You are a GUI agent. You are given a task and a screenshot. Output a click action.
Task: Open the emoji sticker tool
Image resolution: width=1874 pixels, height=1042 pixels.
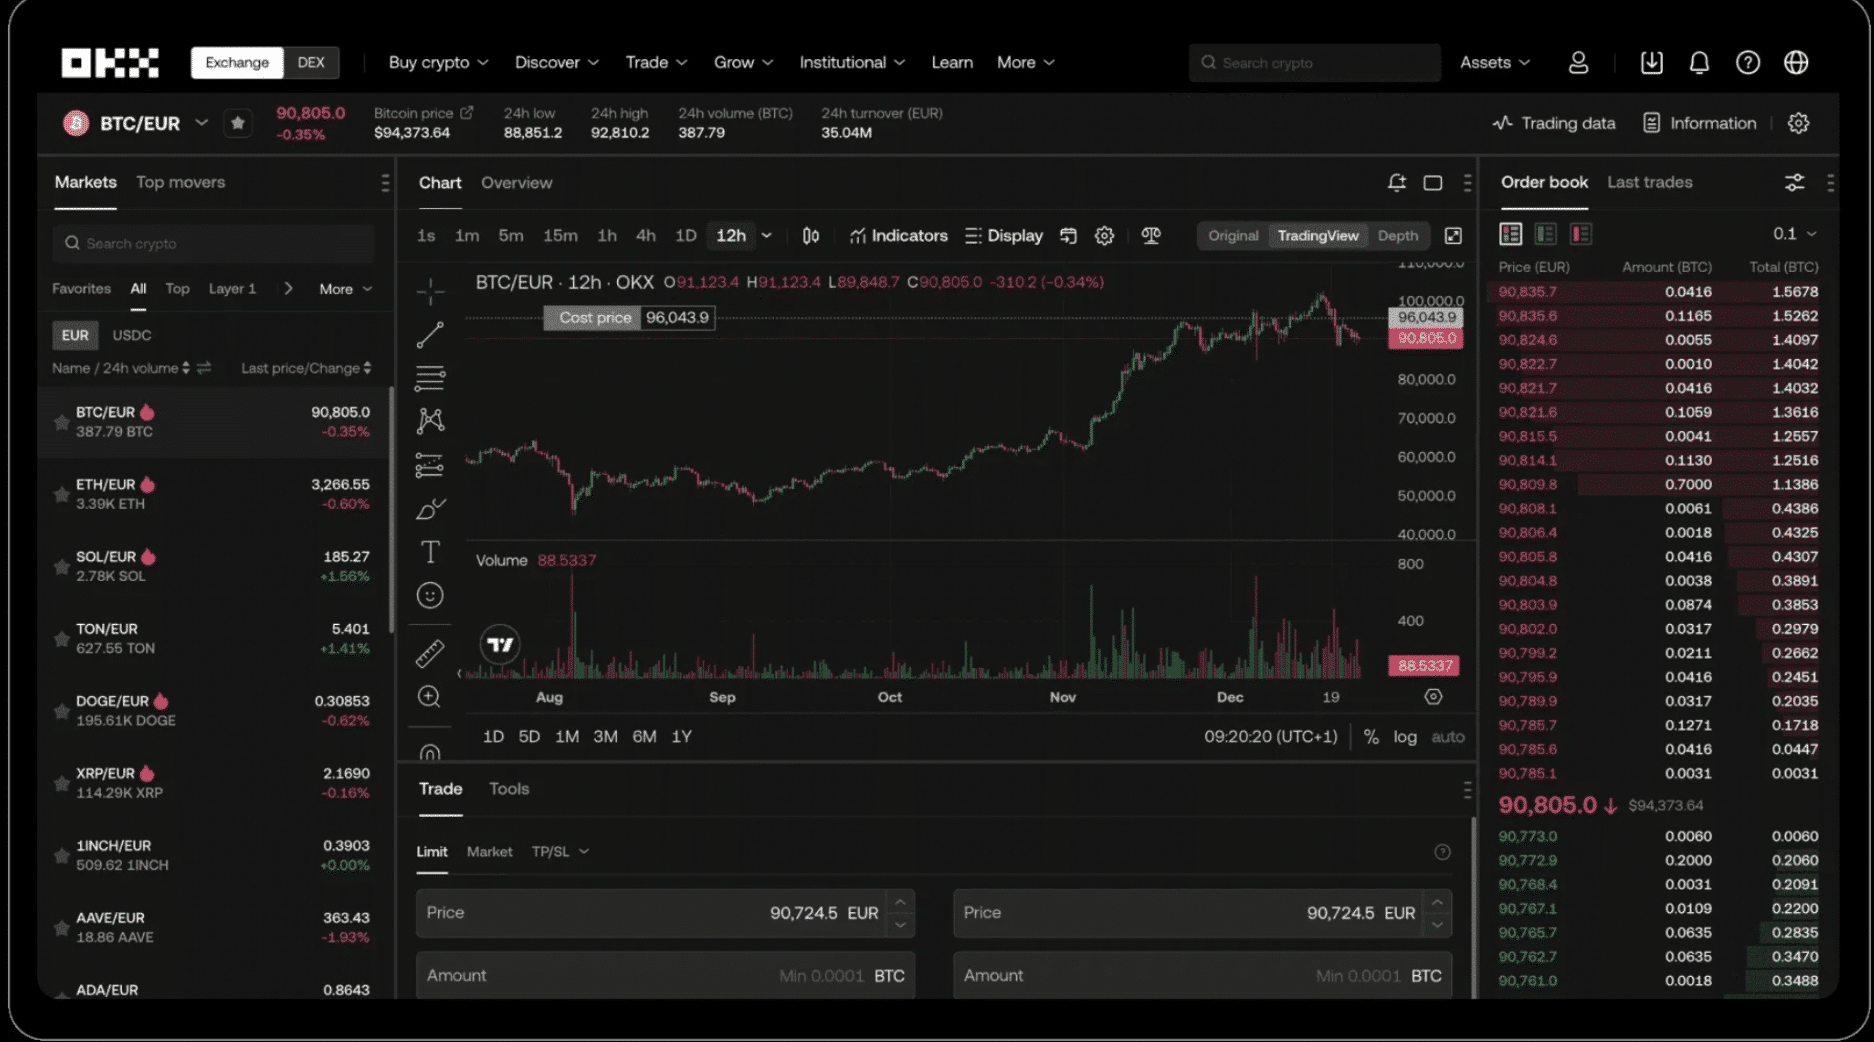point(430,596)
